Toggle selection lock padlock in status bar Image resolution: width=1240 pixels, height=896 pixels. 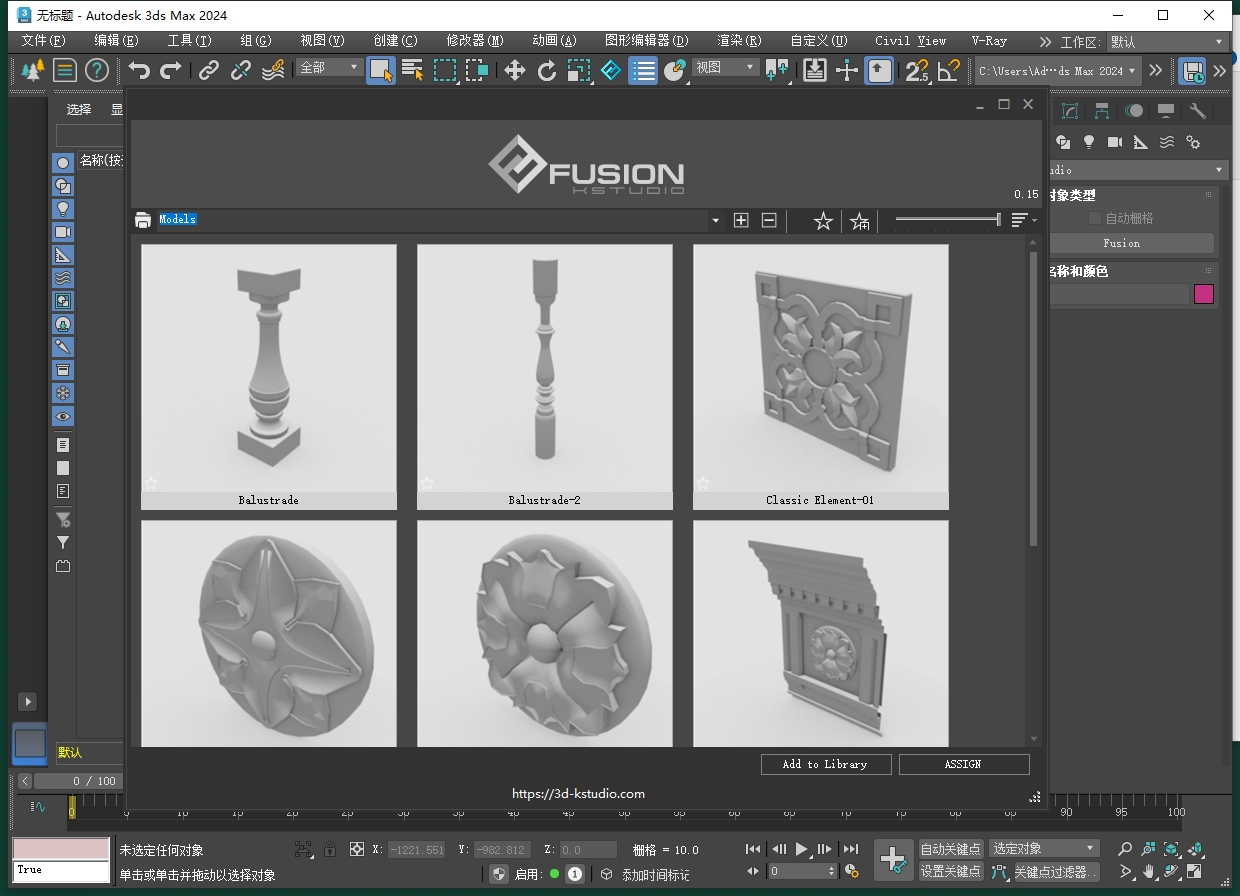330,849
